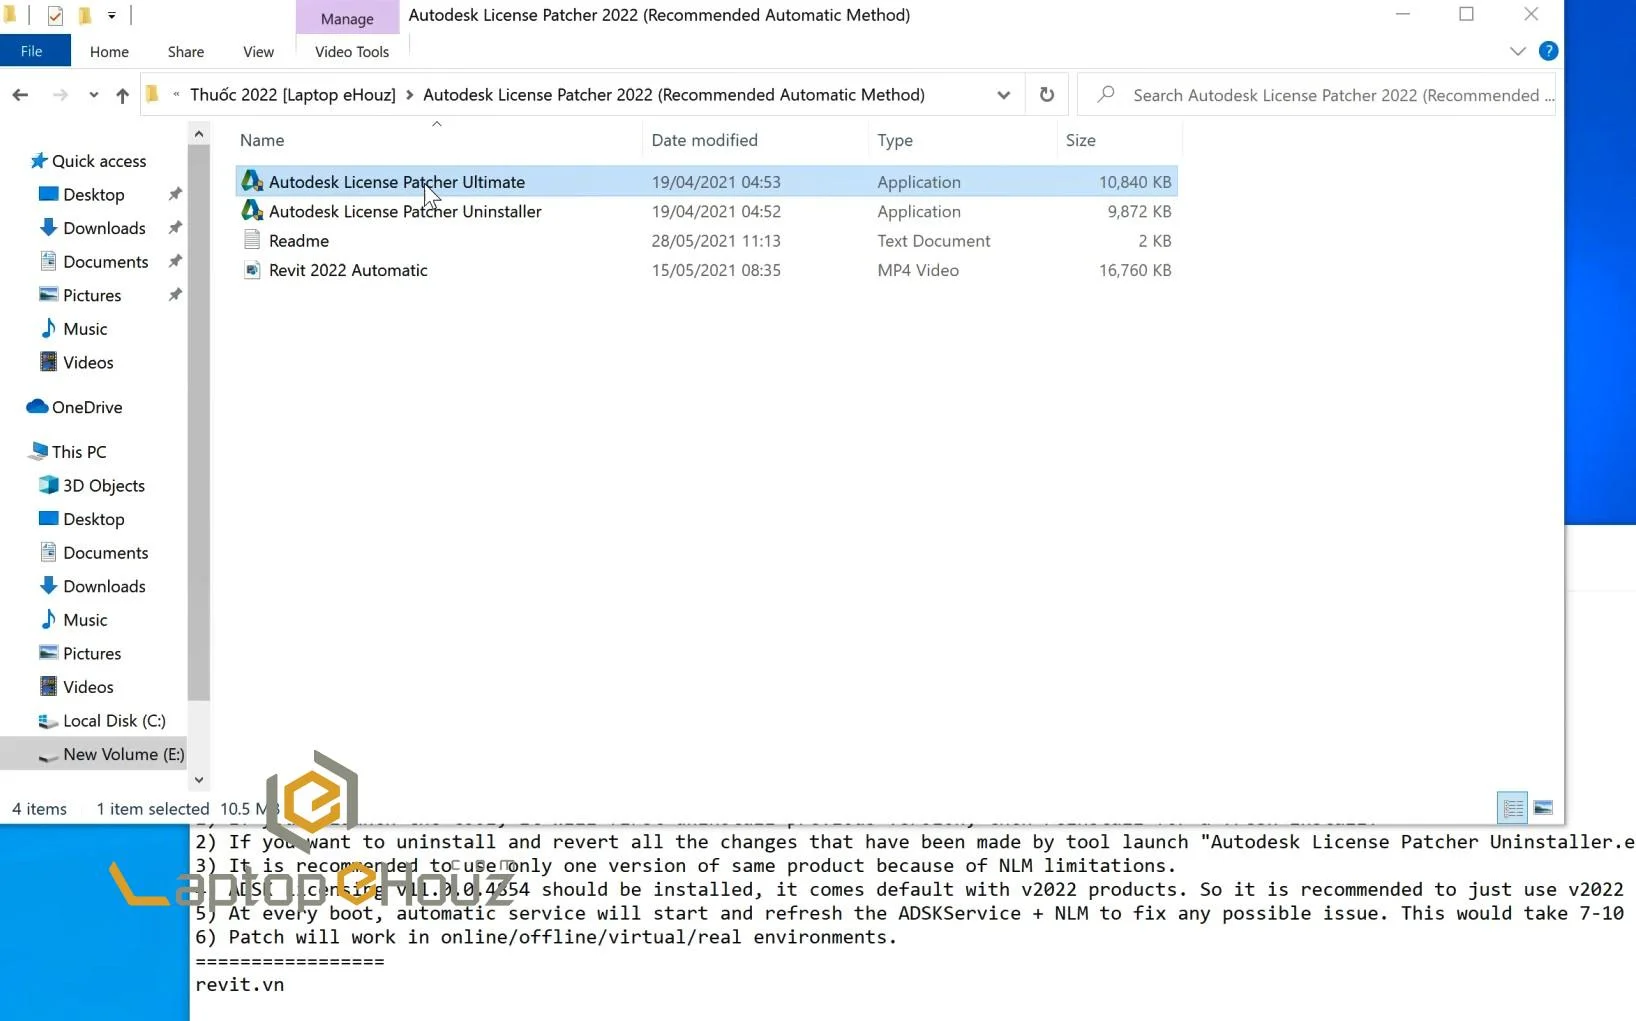Image resolution: width=1636 pixels, height=1021 pixels.
Task: Switch to the Share ribbon tab
Action: [186, 52]
